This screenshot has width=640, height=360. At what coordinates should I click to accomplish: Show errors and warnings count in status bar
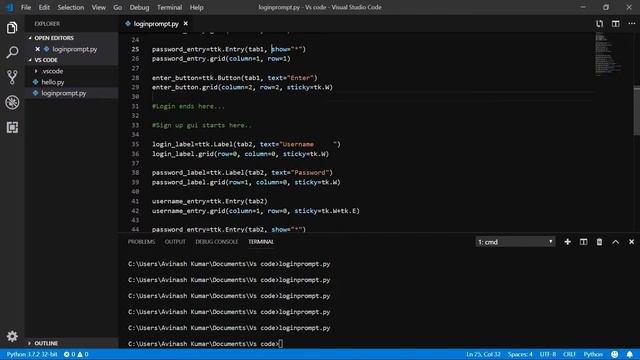click(x=76, y=354)
